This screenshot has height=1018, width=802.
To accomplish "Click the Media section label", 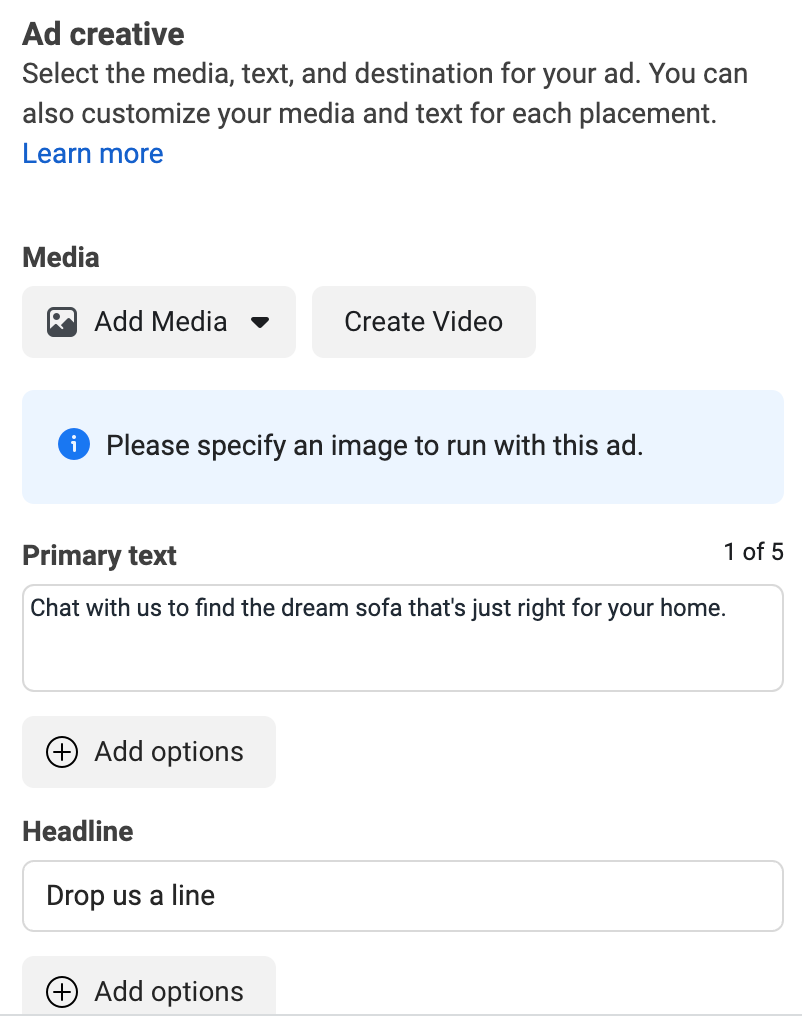I will click(x=61, y=258).
